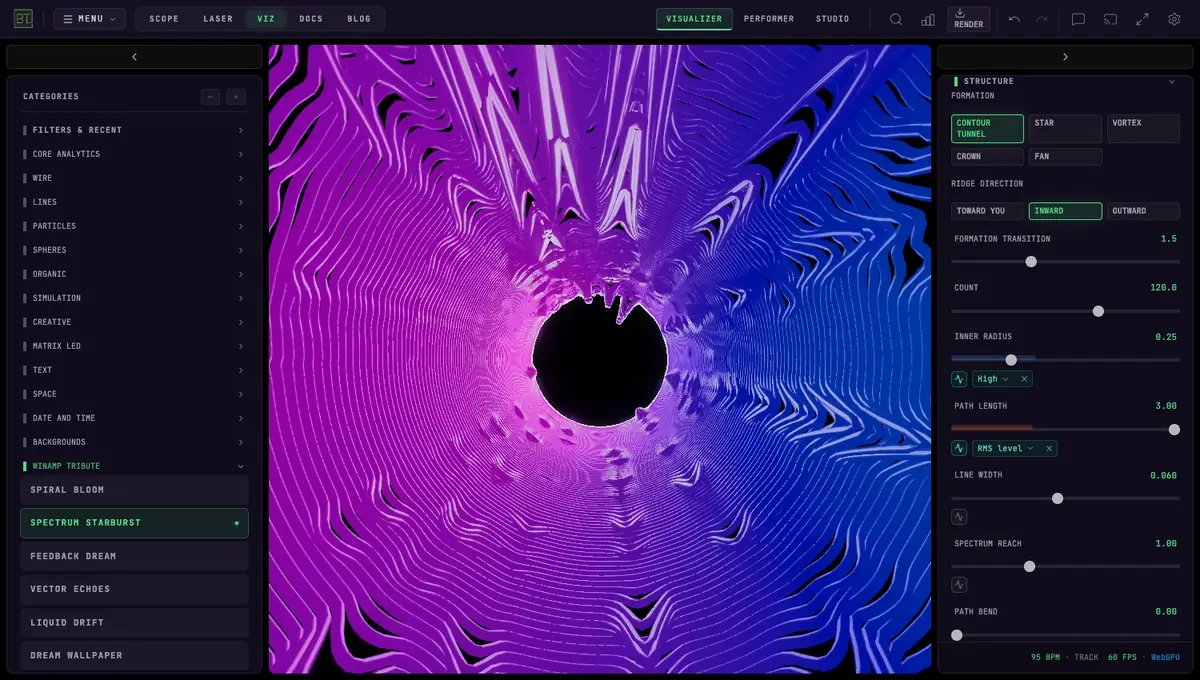This screenshot has height=680, width=1200.
Task: Choose the Dream Wallpaper preset
Action: coord(134,655)
